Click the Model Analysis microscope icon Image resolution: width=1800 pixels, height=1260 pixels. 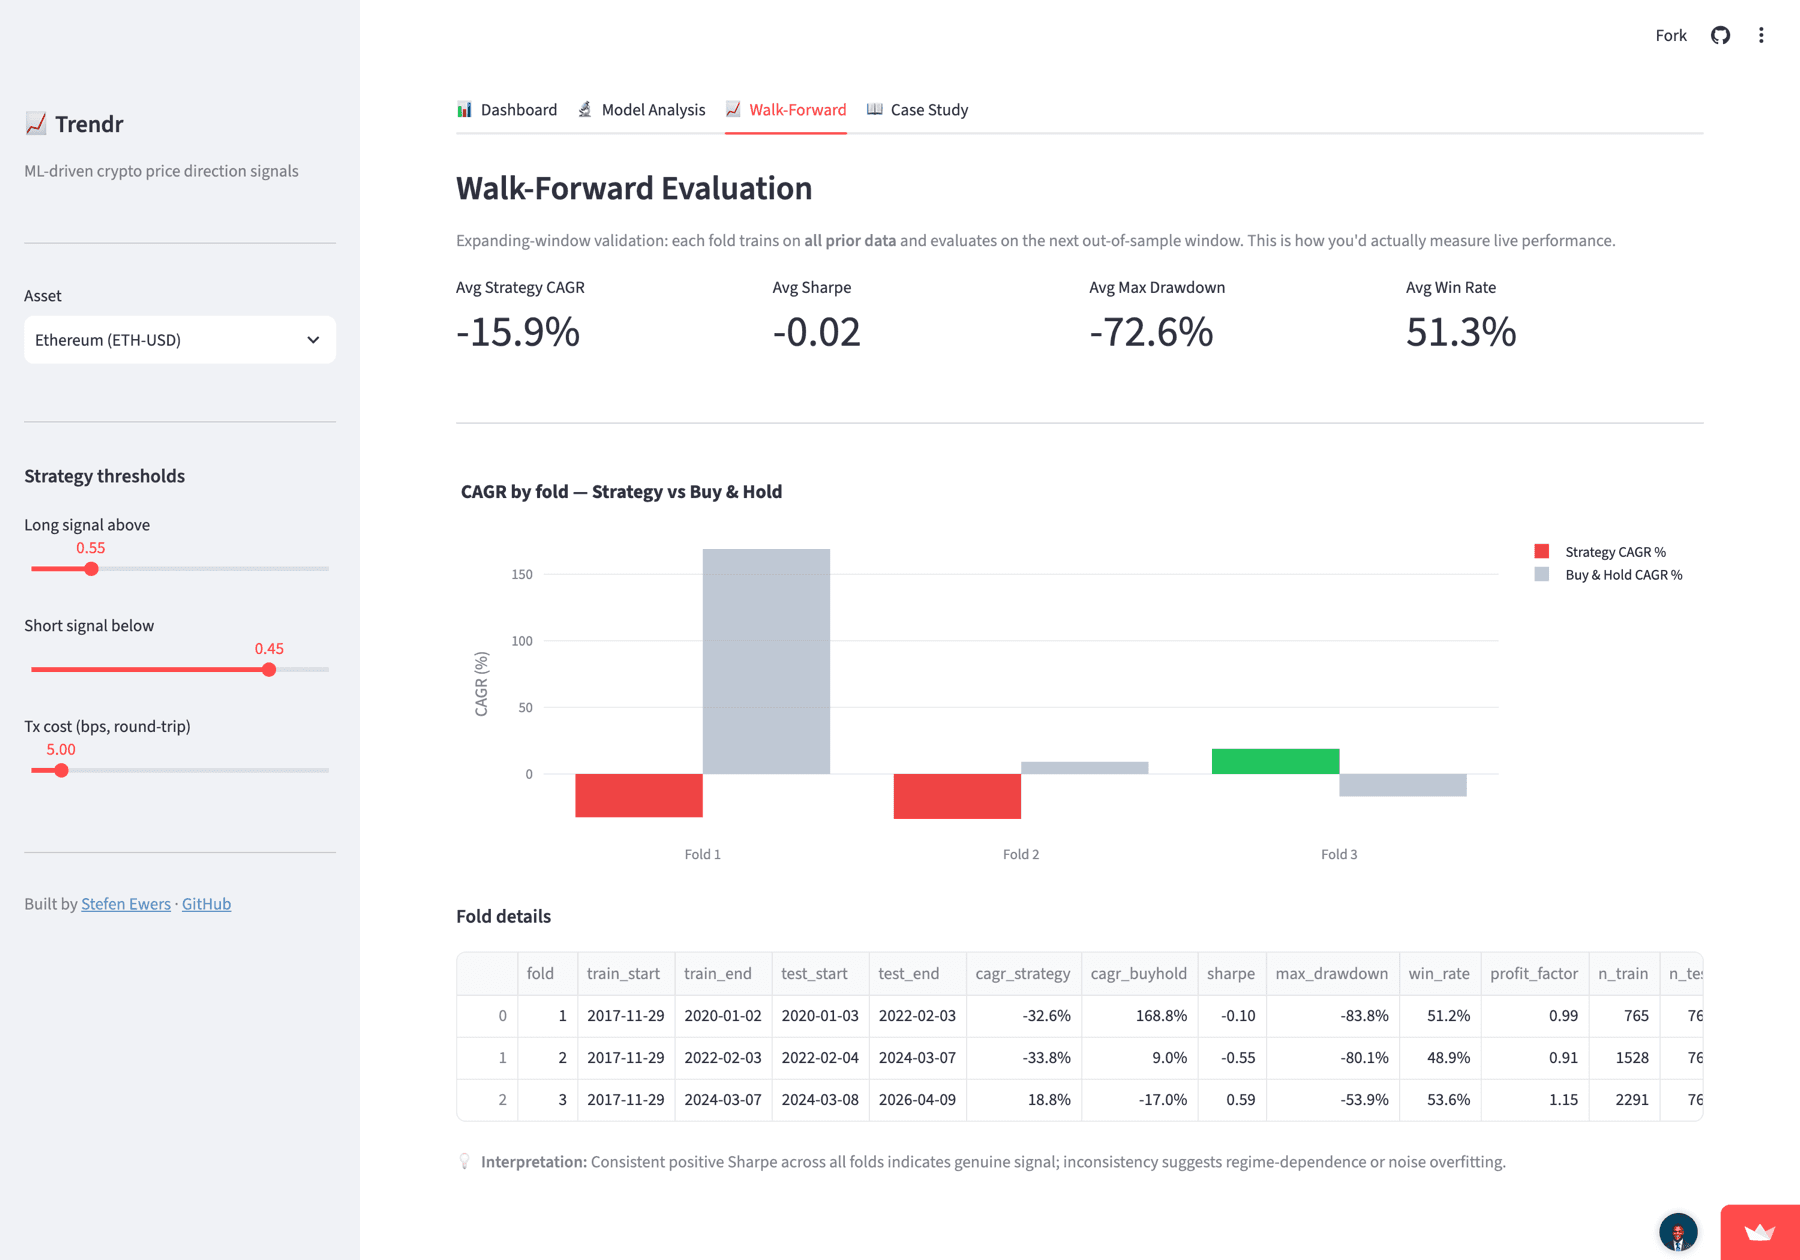[x=585, y=109]
